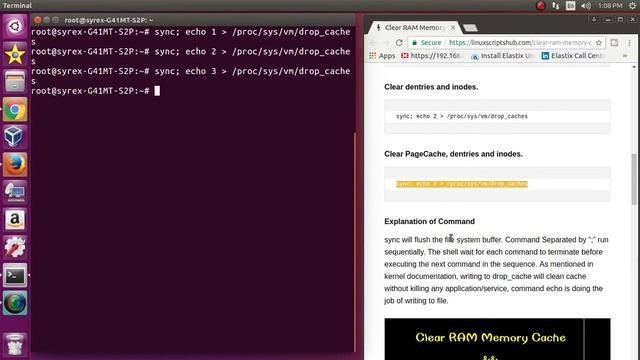Open System Settings tools from dock
640x360 pixels.
point(15,247)
